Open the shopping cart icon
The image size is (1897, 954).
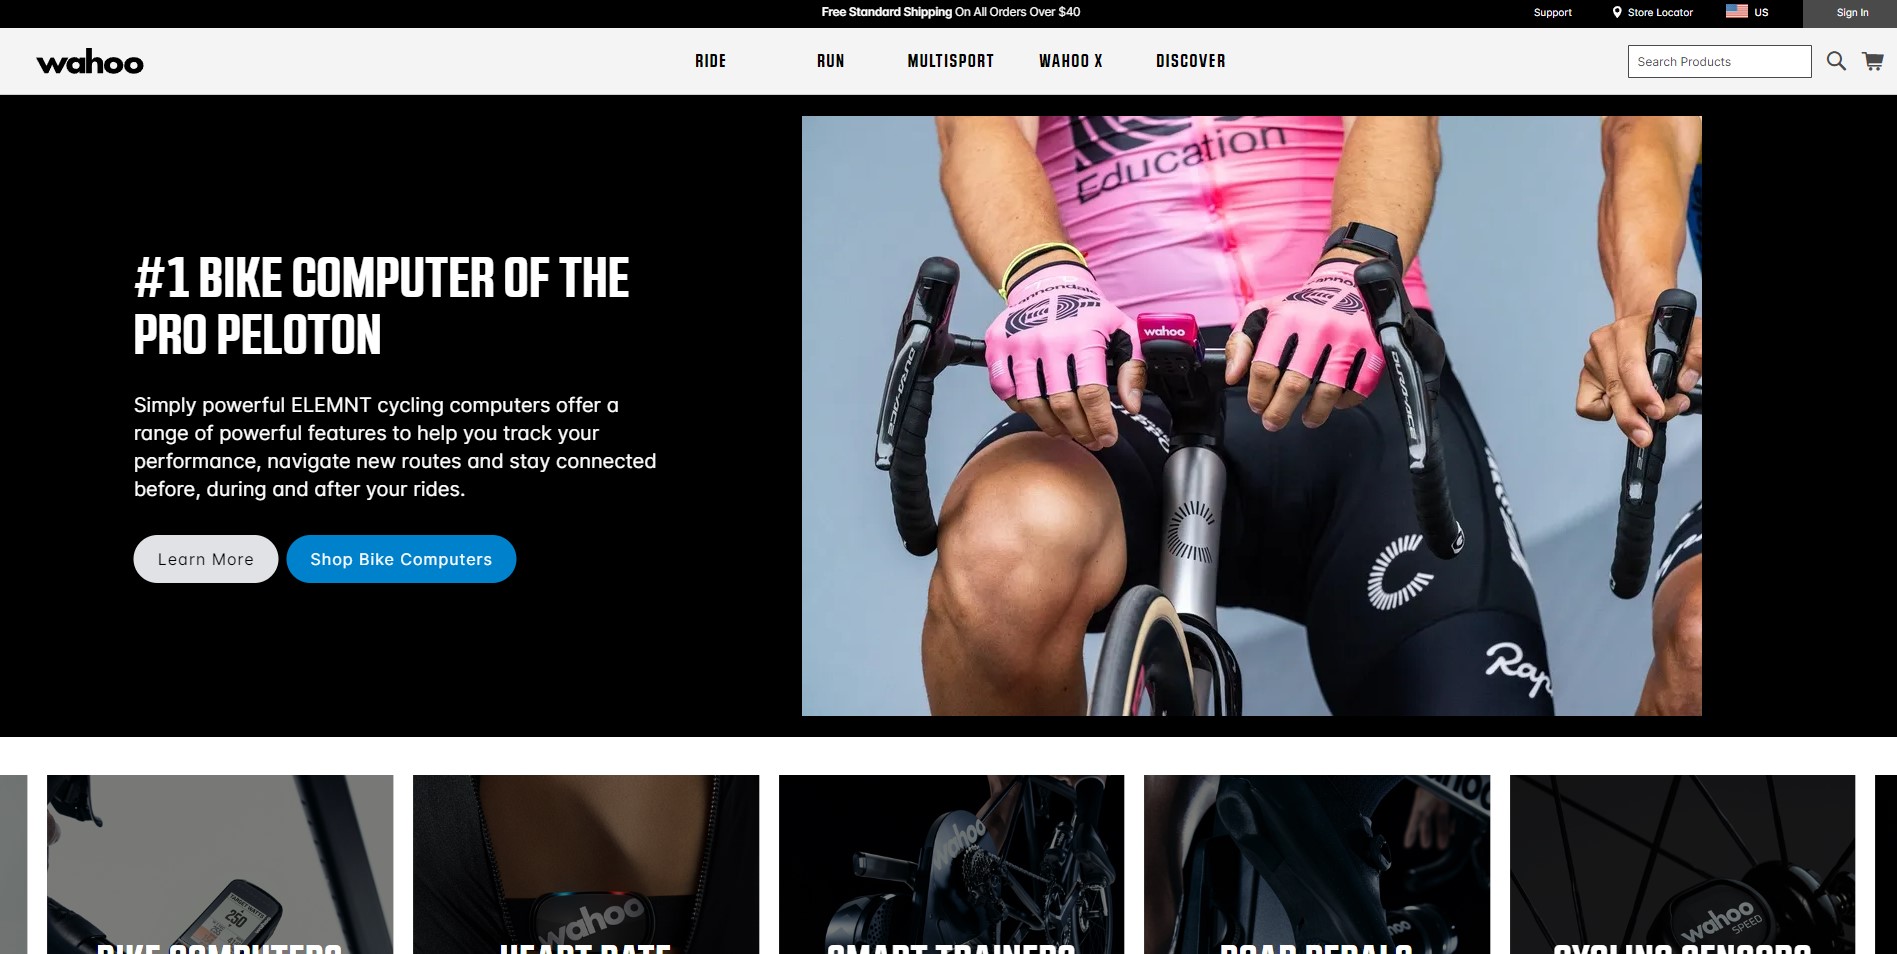pyautogui.click(x=1873, y=61)
